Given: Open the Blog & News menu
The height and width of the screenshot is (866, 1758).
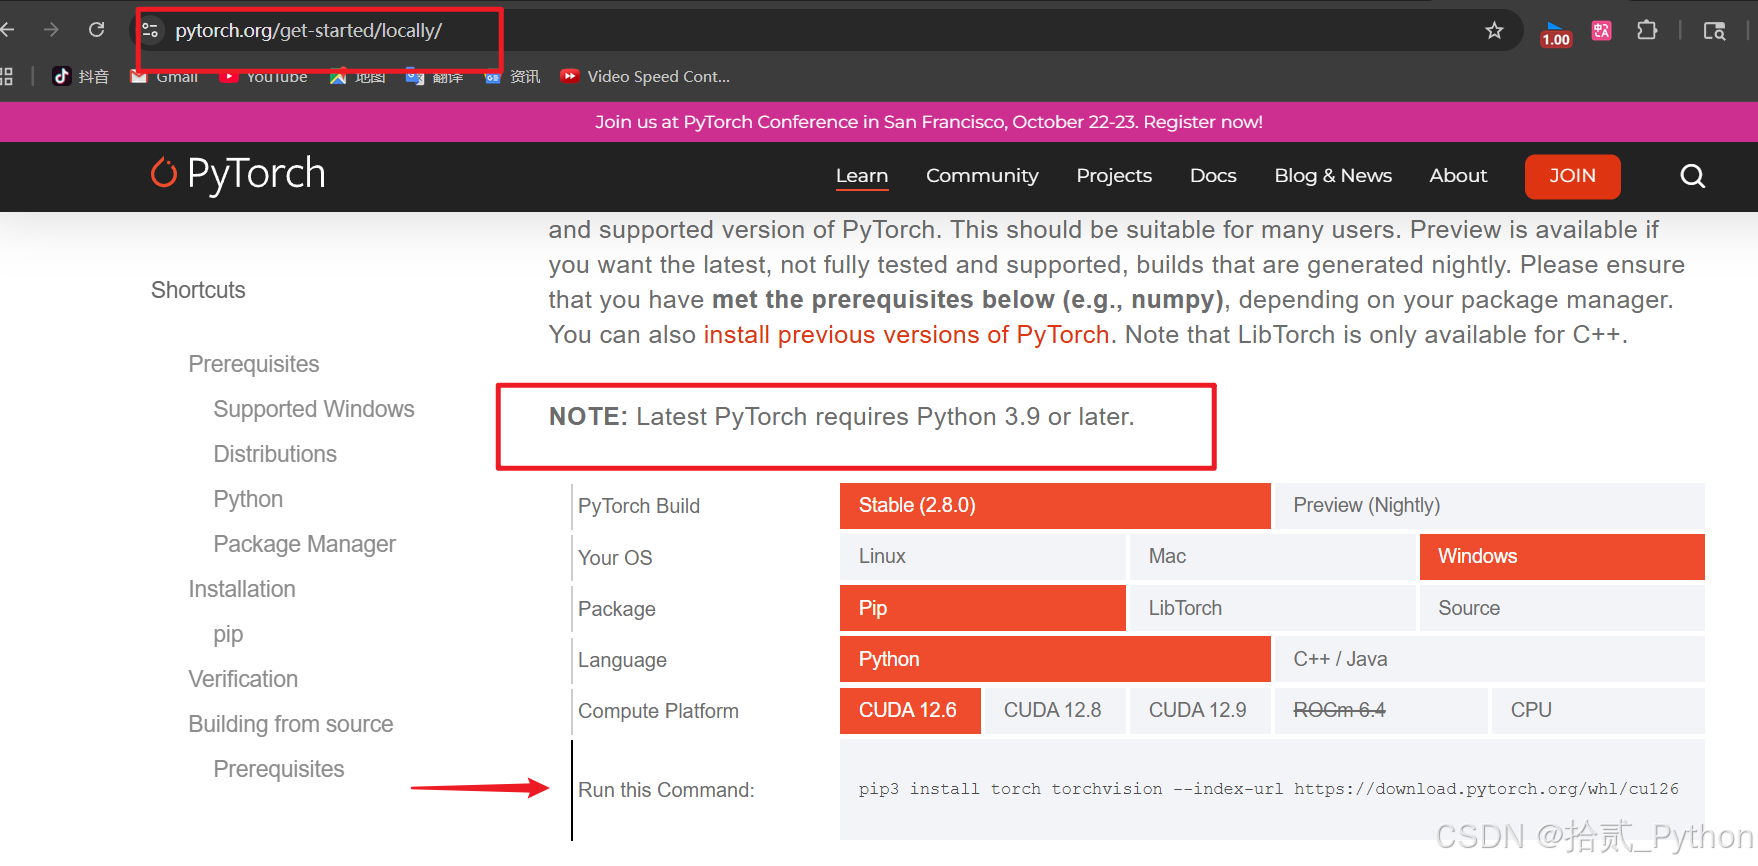Looking at the screenshot, I should (1333, 176).
